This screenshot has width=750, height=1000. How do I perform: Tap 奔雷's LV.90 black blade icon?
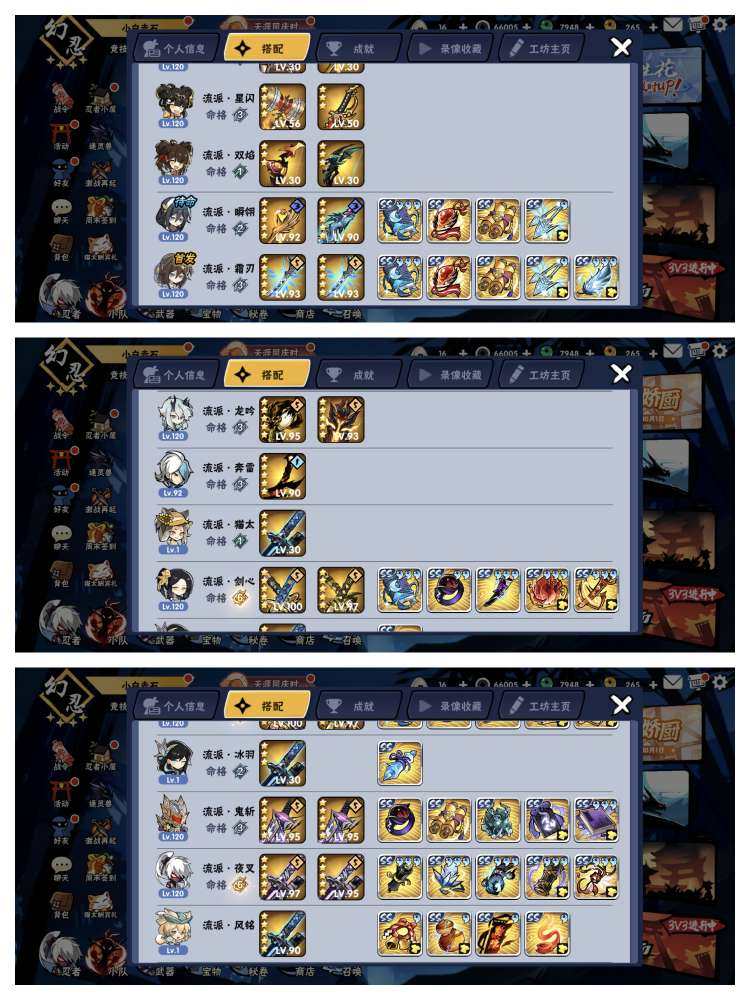tap(283, 476)
